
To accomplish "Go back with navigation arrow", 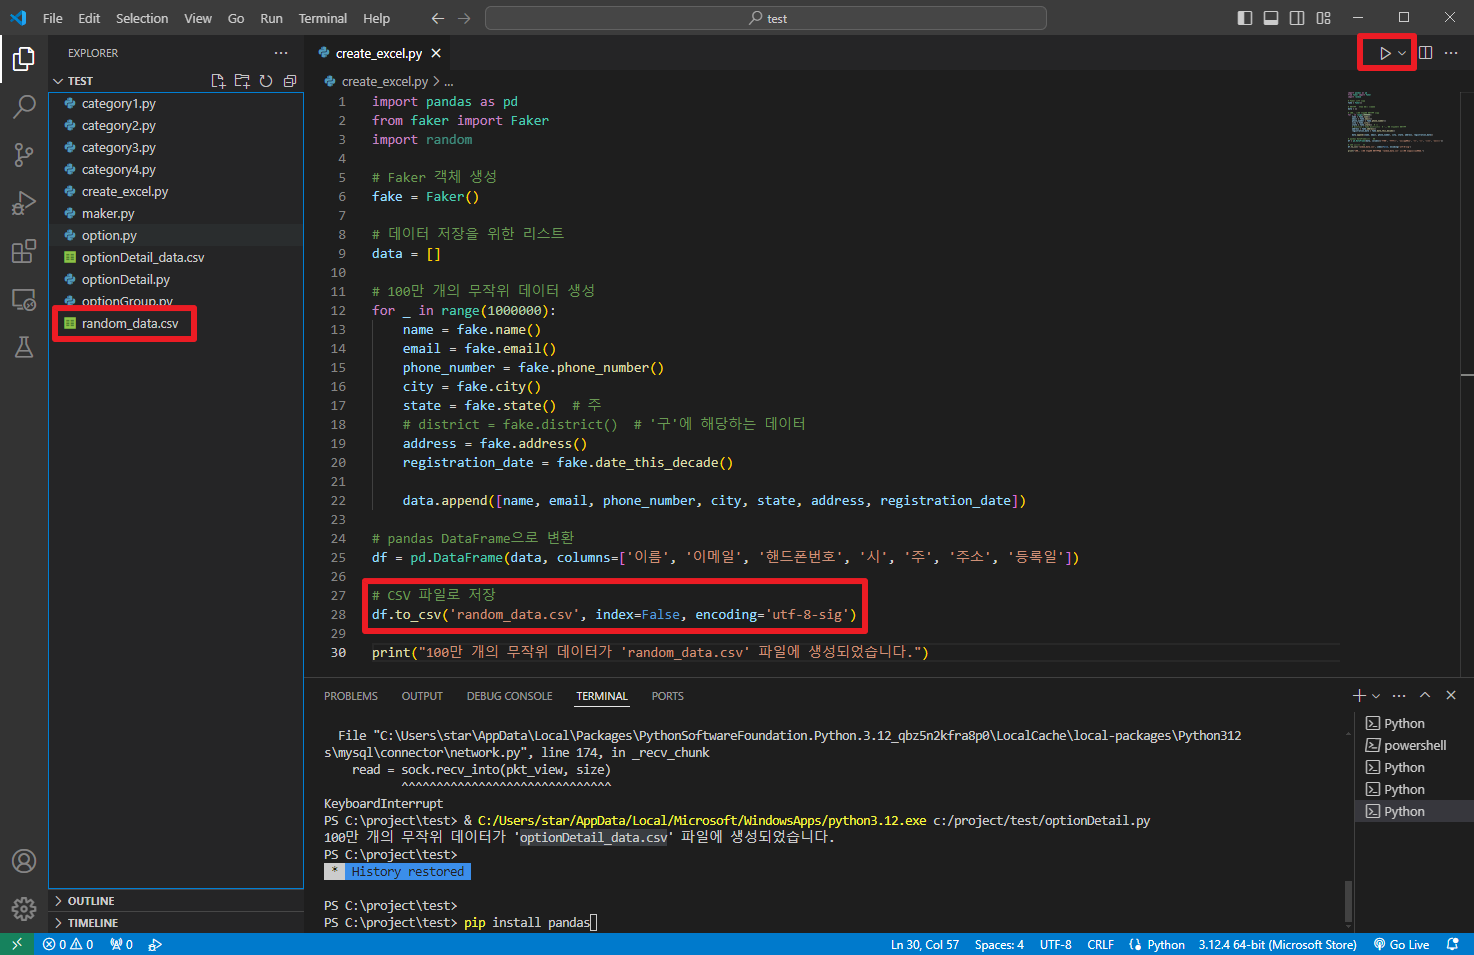I will click(438, 18).
